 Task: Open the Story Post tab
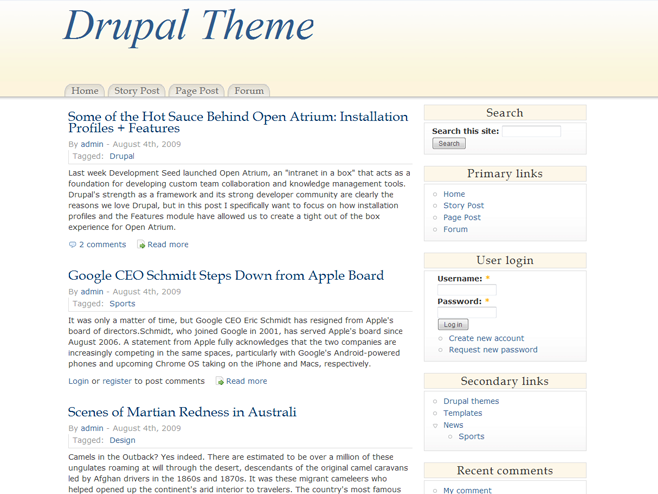pyautogui.click(x=137, y=91)
